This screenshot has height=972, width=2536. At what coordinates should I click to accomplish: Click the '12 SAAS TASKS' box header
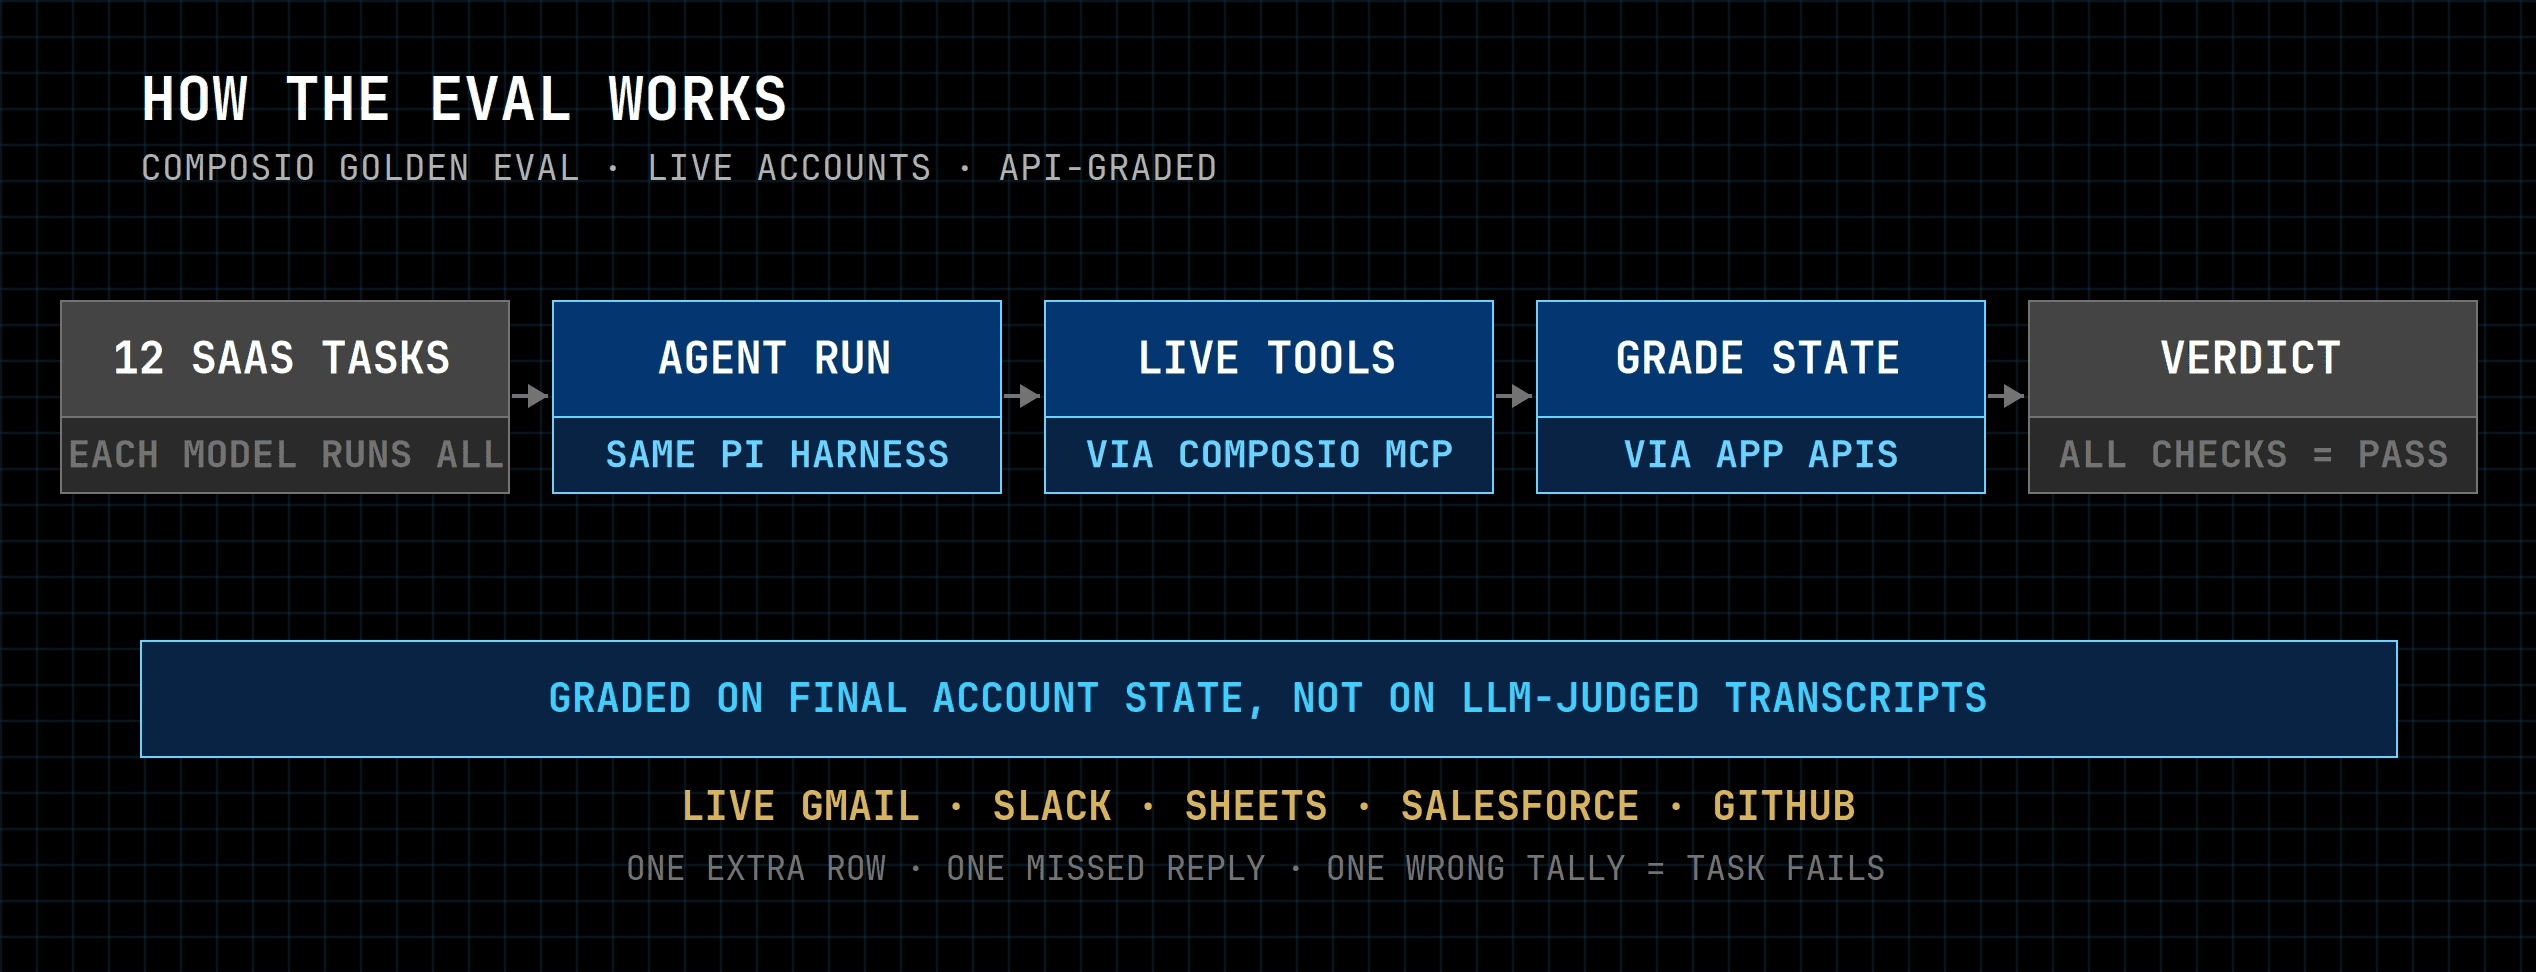coord(285,359)
